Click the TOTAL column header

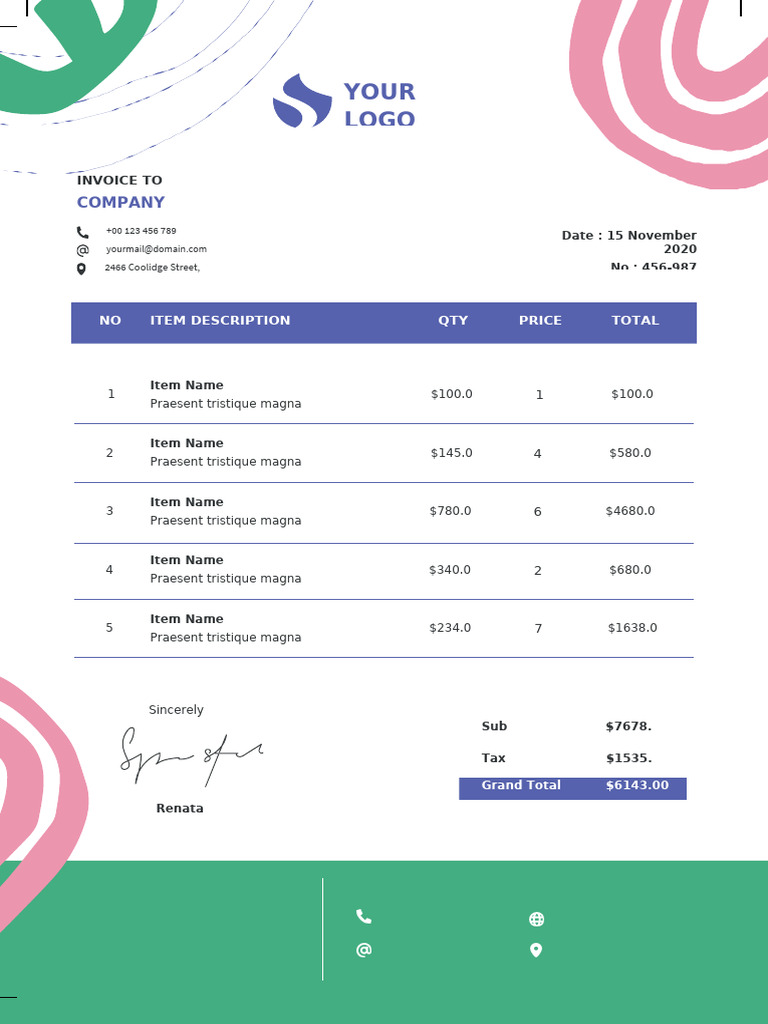635,321
